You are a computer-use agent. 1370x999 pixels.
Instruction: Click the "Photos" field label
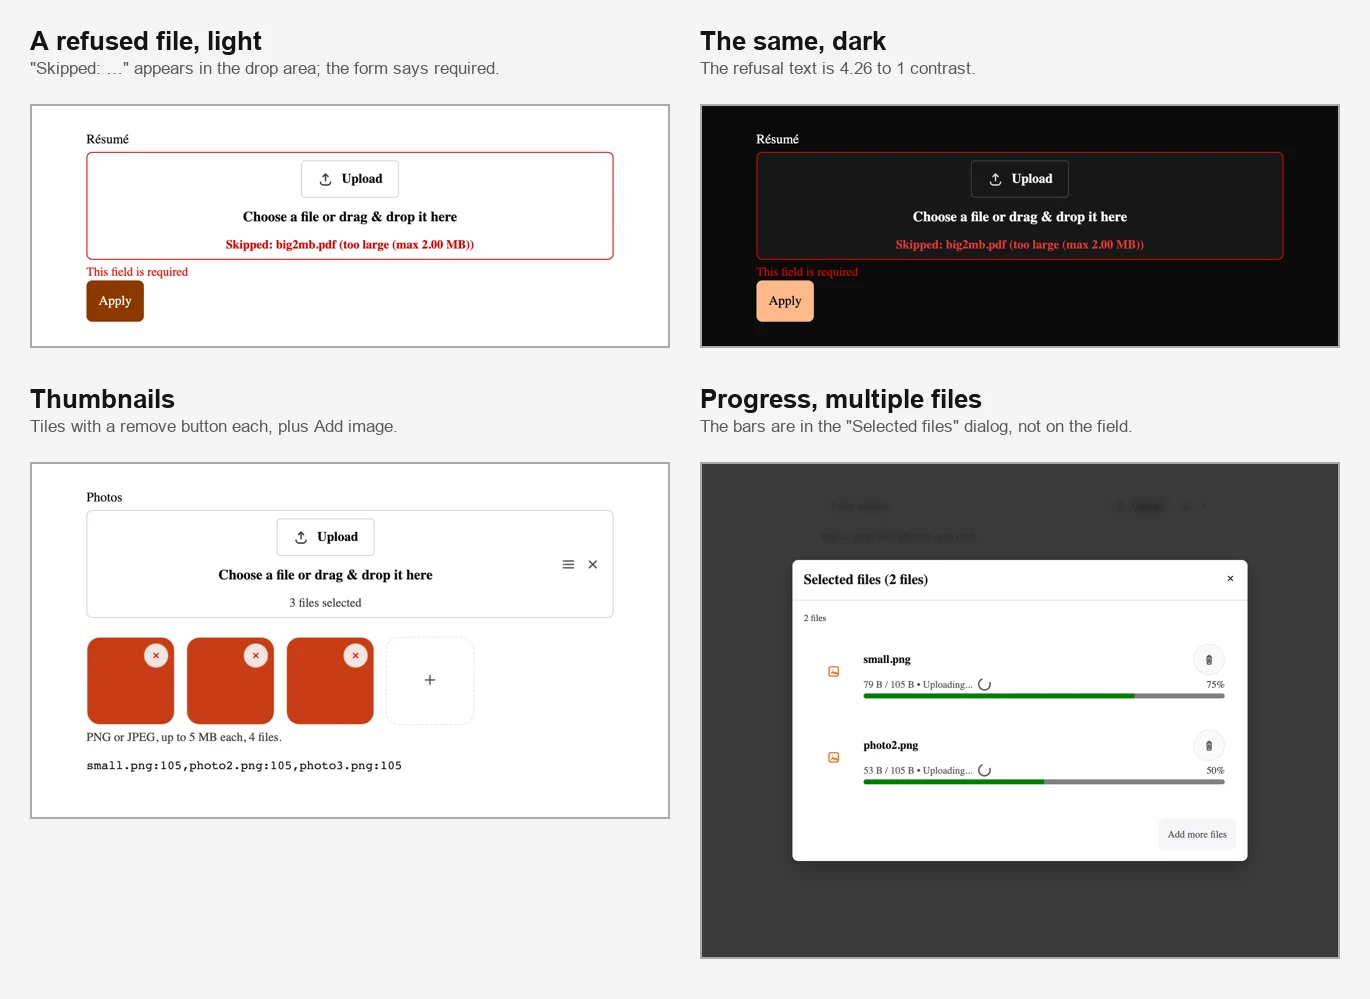coord(104,497)
